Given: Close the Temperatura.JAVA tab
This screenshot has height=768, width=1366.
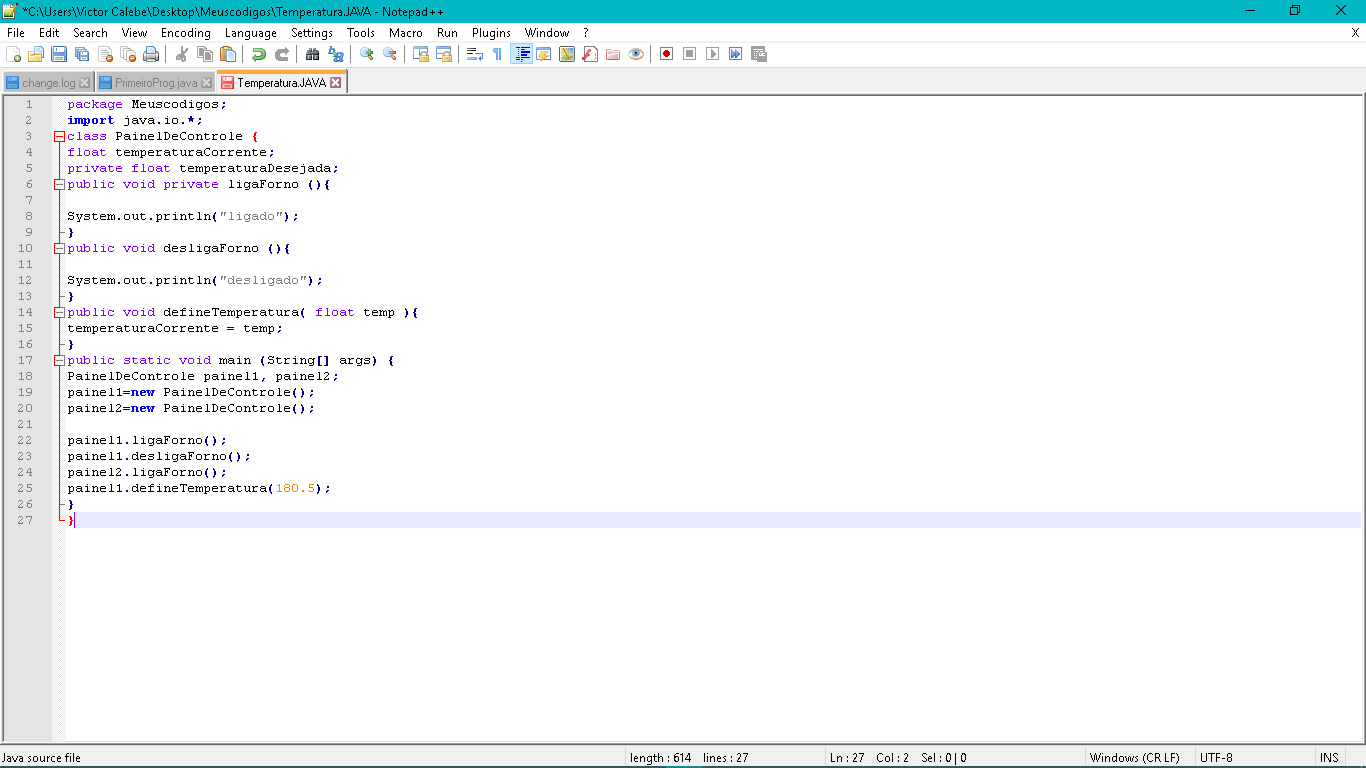Looking at the screenshot, I should (x=336, y=83).
